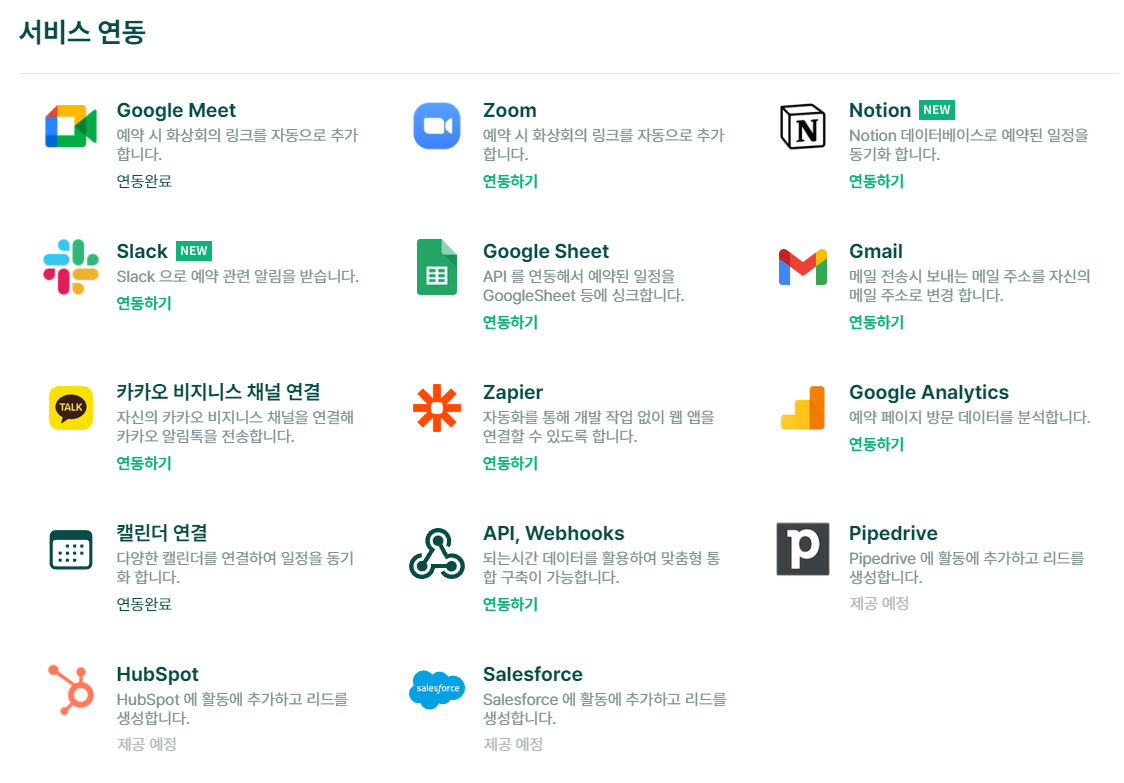Click the HubSpot sprocket icon
Image resolution: width=1124 pixels, height=783 pixels.
[71, 690]
